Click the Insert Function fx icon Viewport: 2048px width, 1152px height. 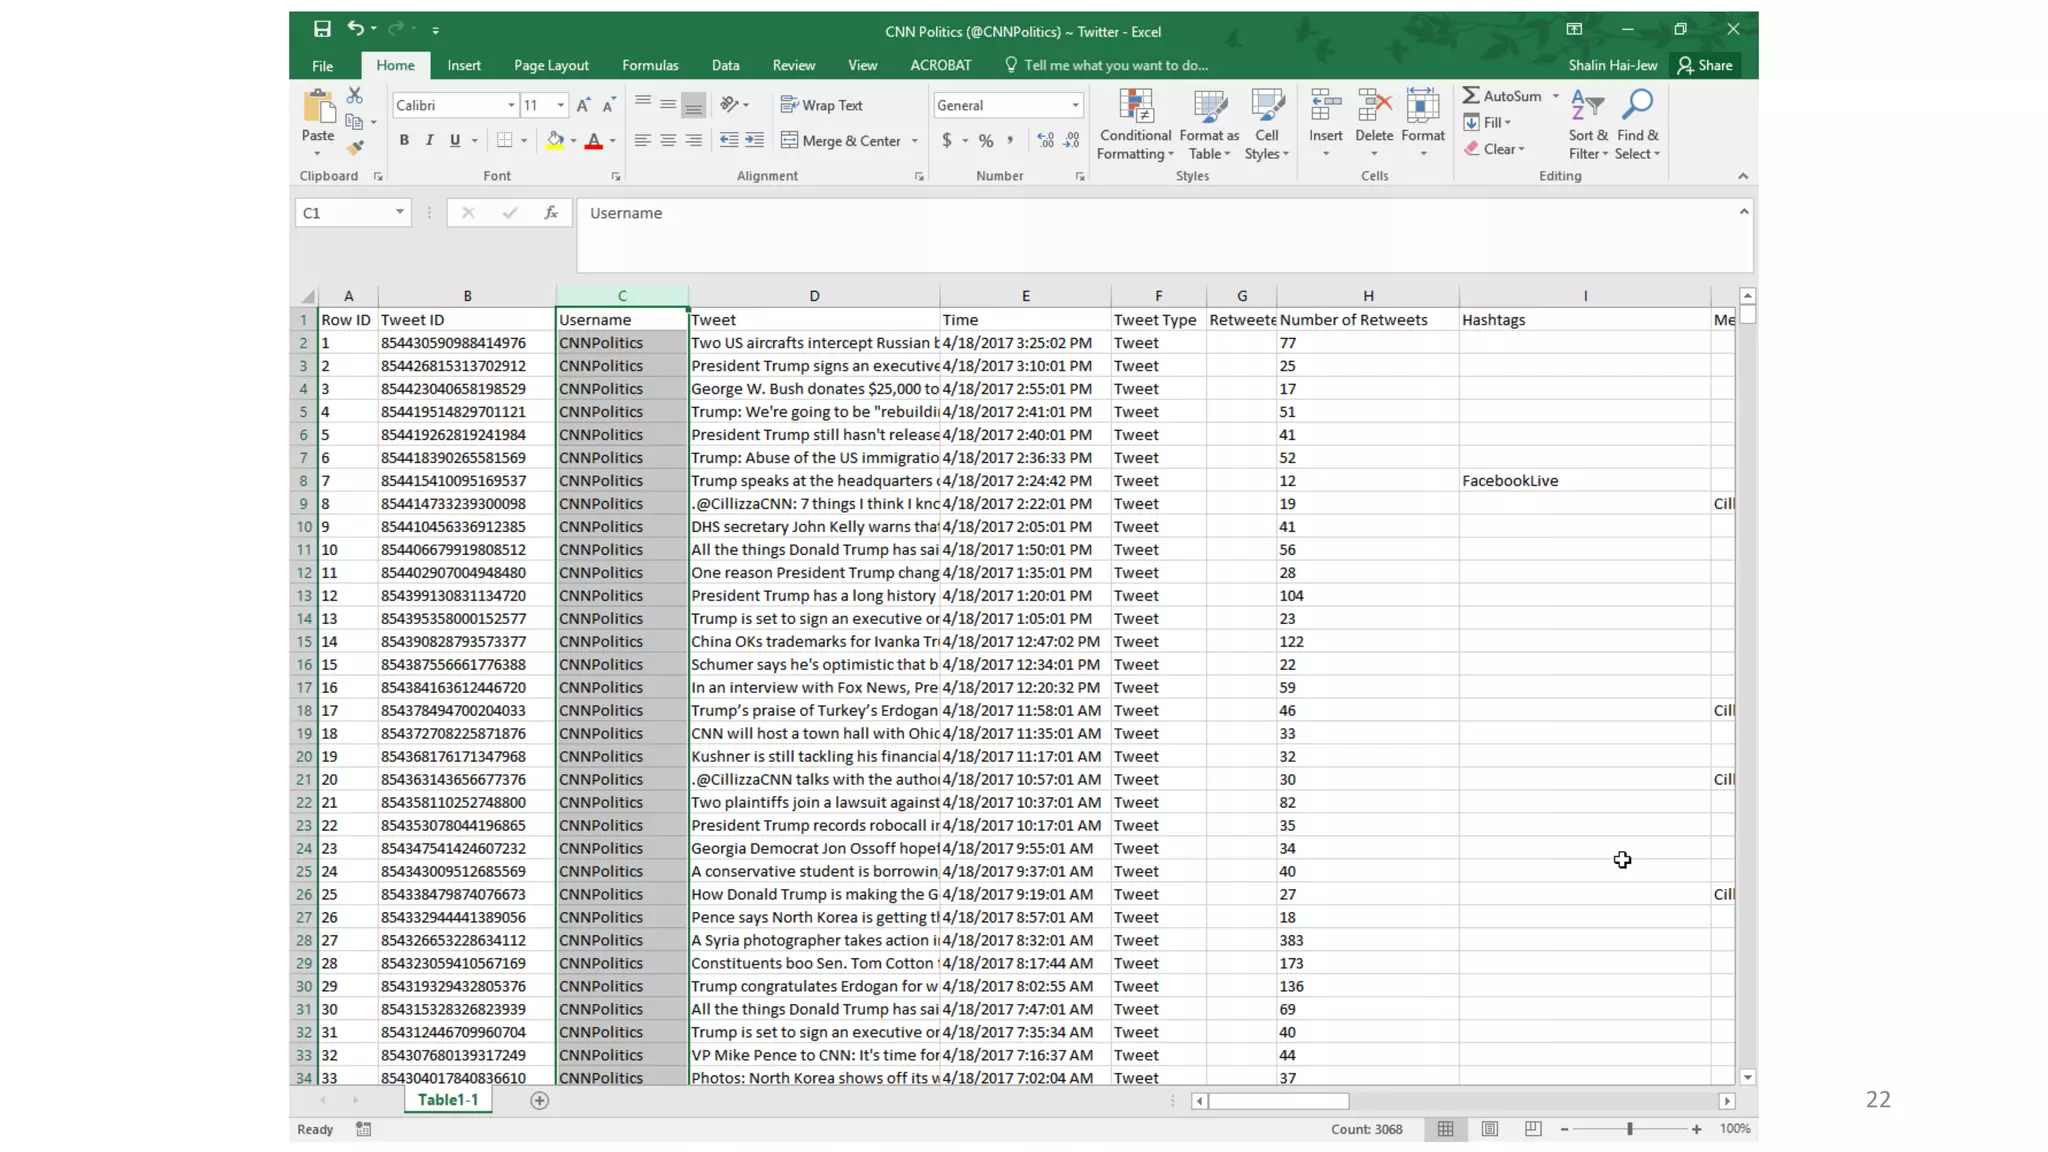(551, 213)
